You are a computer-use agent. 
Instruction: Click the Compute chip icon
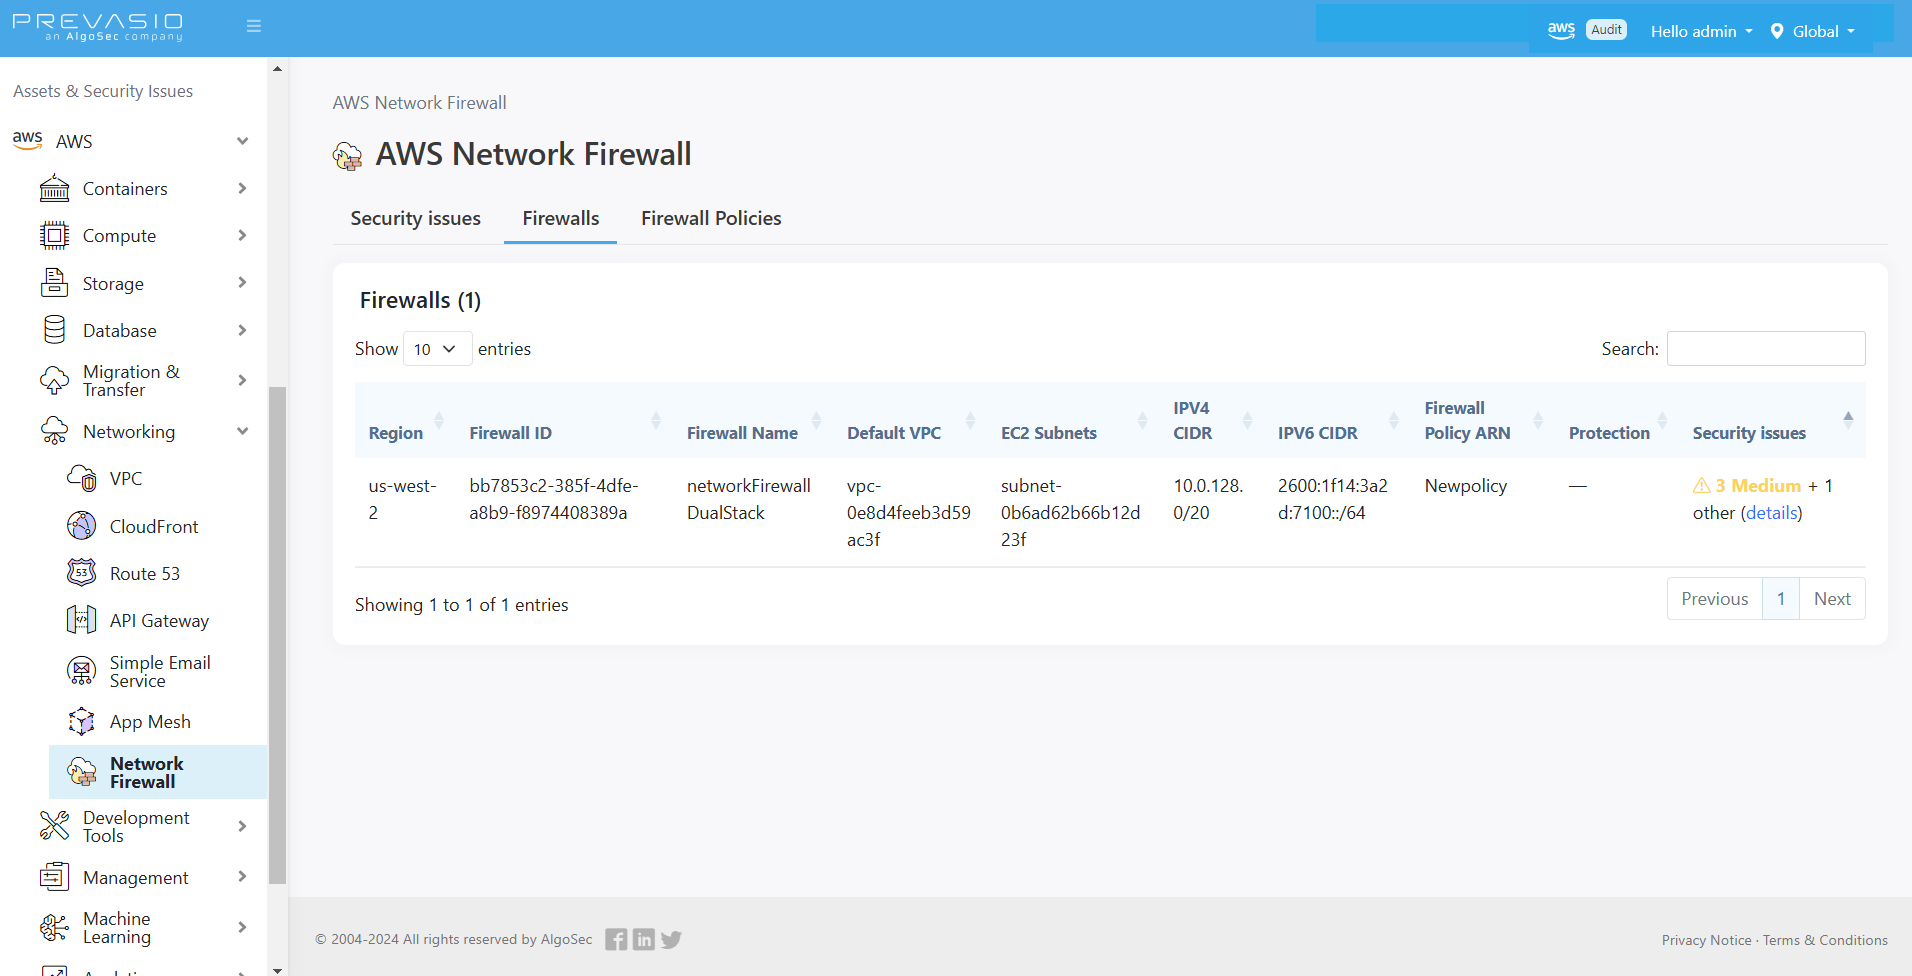click(x=55, y=235)
